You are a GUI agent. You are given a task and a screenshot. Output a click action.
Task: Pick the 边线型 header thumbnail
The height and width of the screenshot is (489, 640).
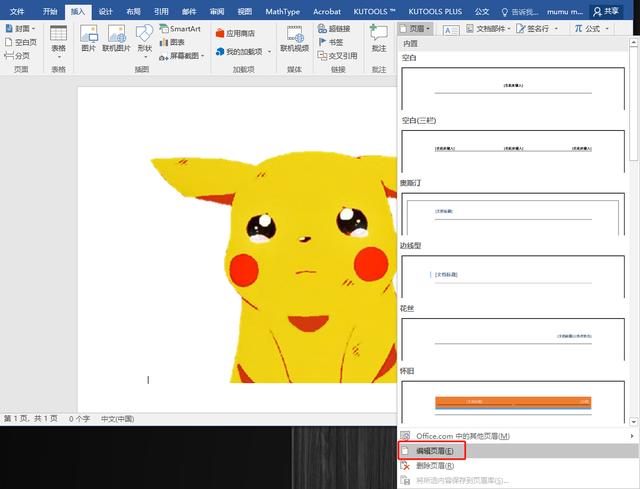tap(513, 277)
